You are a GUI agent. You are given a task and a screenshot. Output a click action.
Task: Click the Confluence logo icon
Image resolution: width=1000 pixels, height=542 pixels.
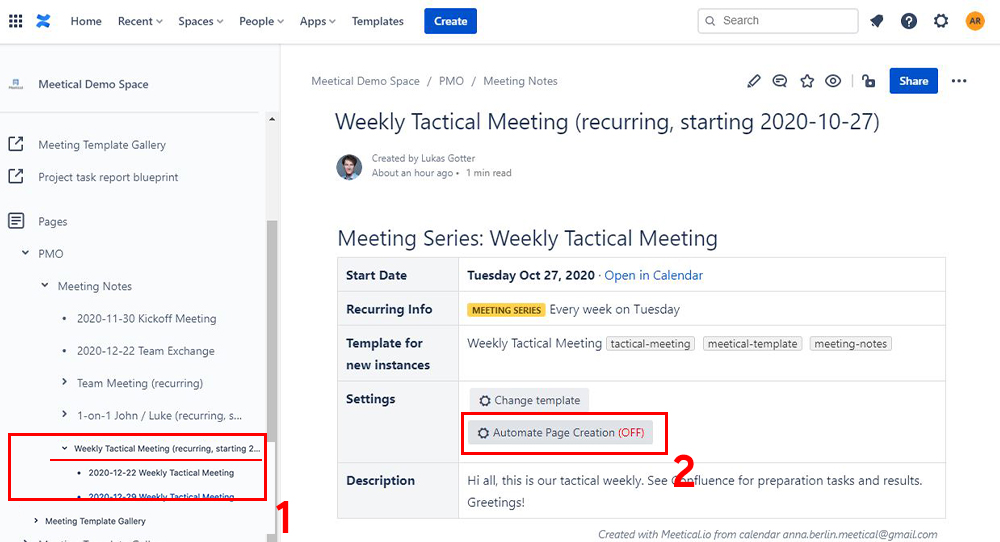[43, 21]
